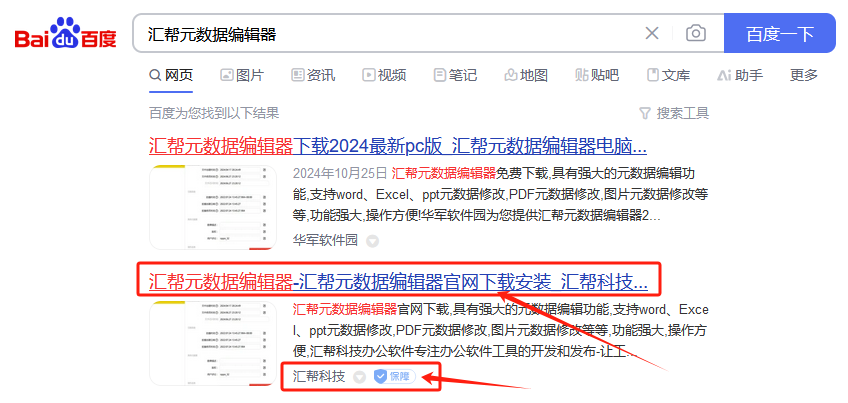The image size is (848, 403).
Task: Expand dropdown arrow beside 华军软件园
Action: (x=372, y=241)
